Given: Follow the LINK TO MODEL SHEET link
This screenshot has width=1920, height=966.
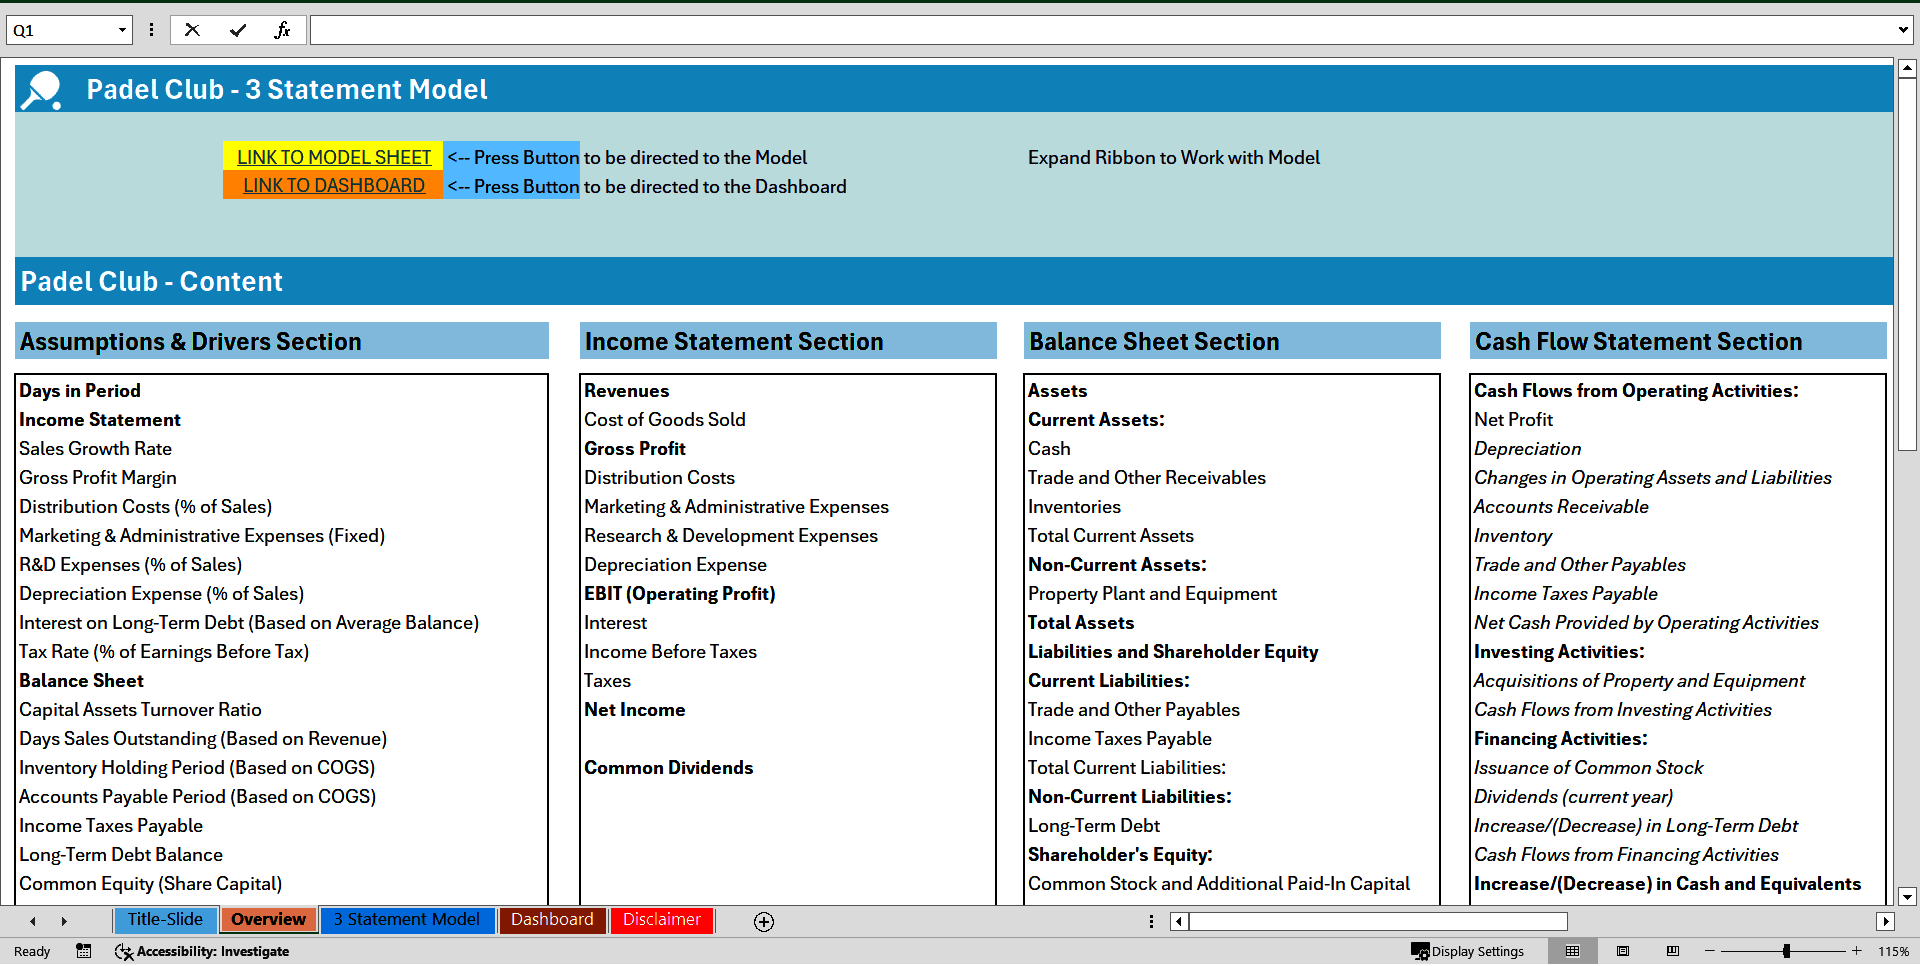Looking at the screenshot, I should click(334, 157).
